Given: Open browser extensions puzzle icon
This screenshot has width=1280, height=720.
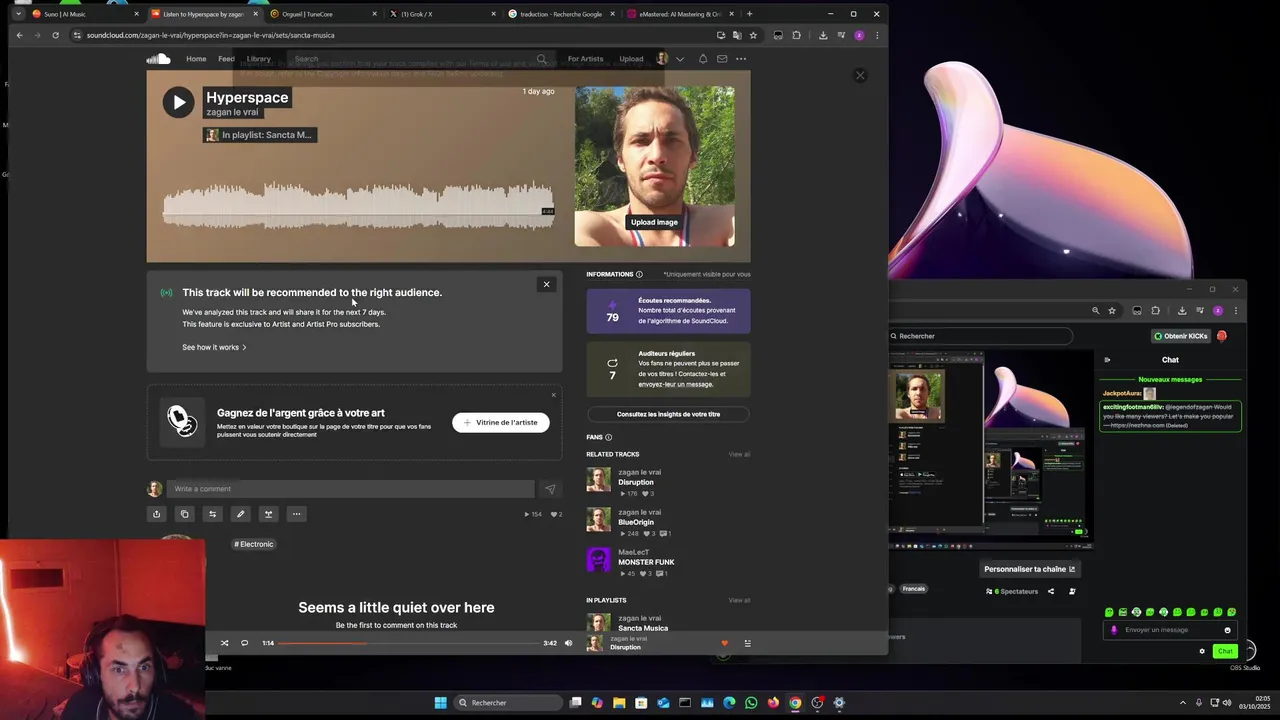Looking at the screenshot, I should point(796,35).
